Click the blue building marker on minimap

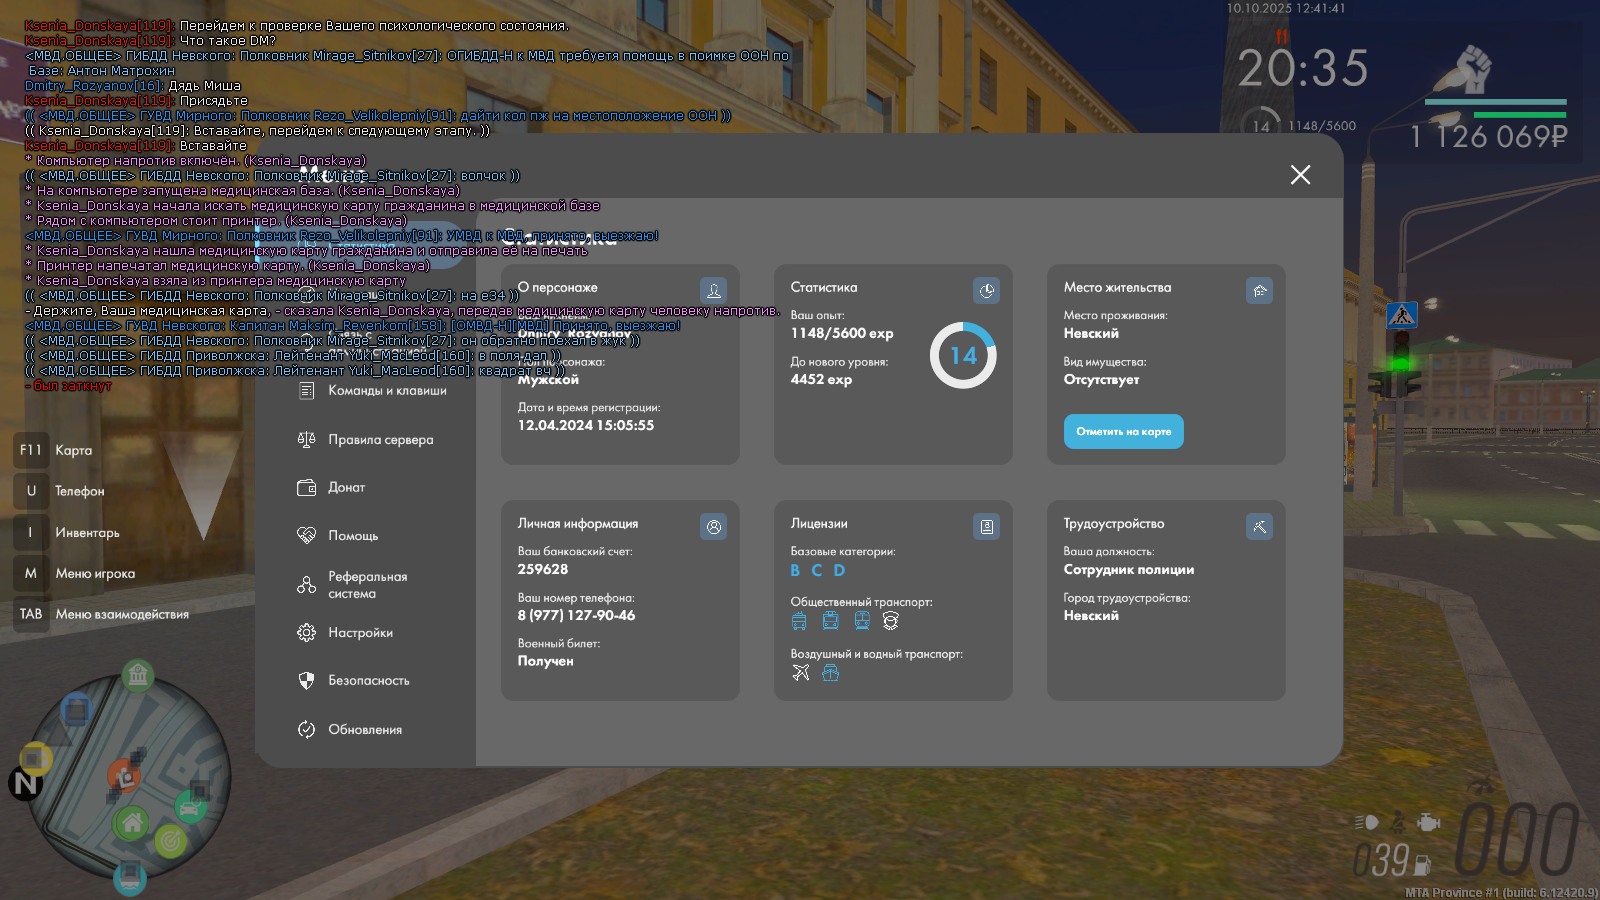click(76, 711)
